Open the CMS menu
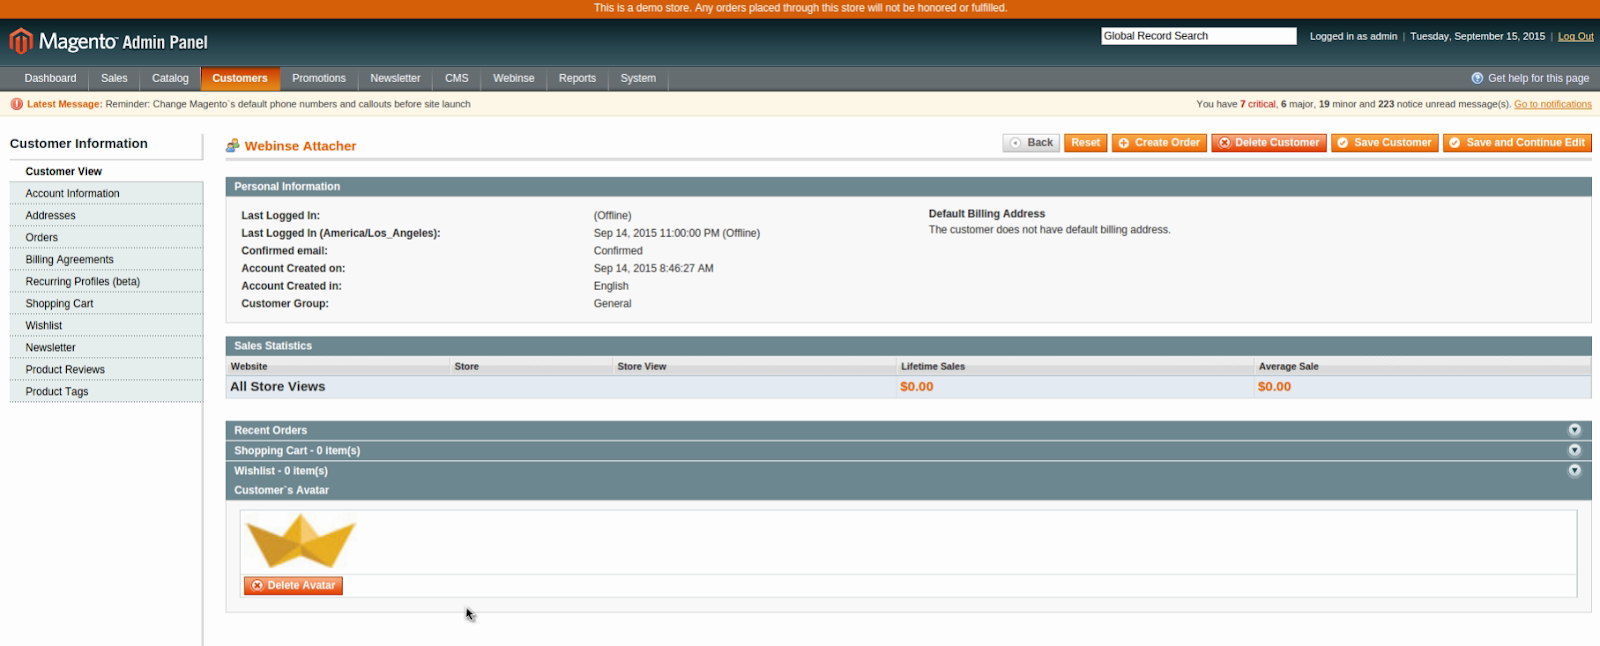Viewport: 1600px width, 646px height. [x=457, y=78]
